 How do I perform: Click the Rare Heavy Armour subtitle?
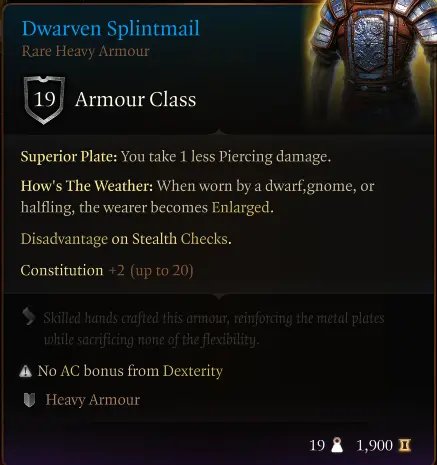86,51
